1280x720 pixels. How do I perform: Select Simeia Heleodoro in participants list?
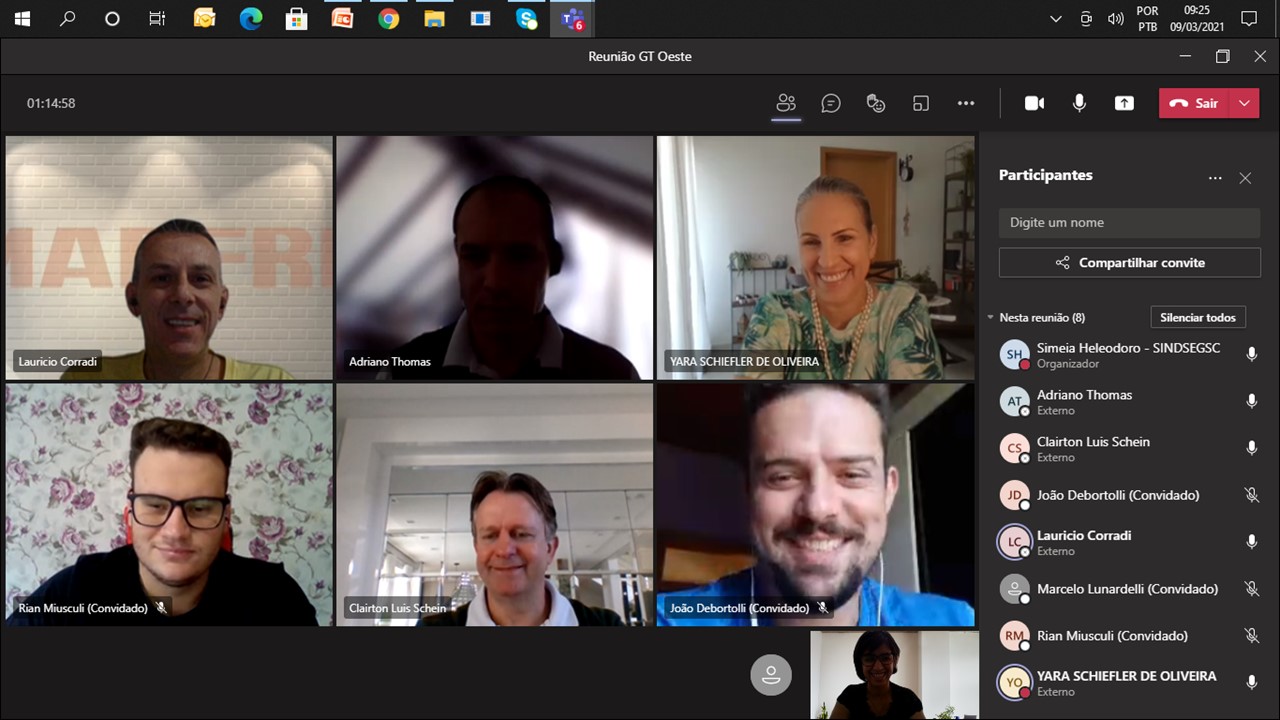1127,355
